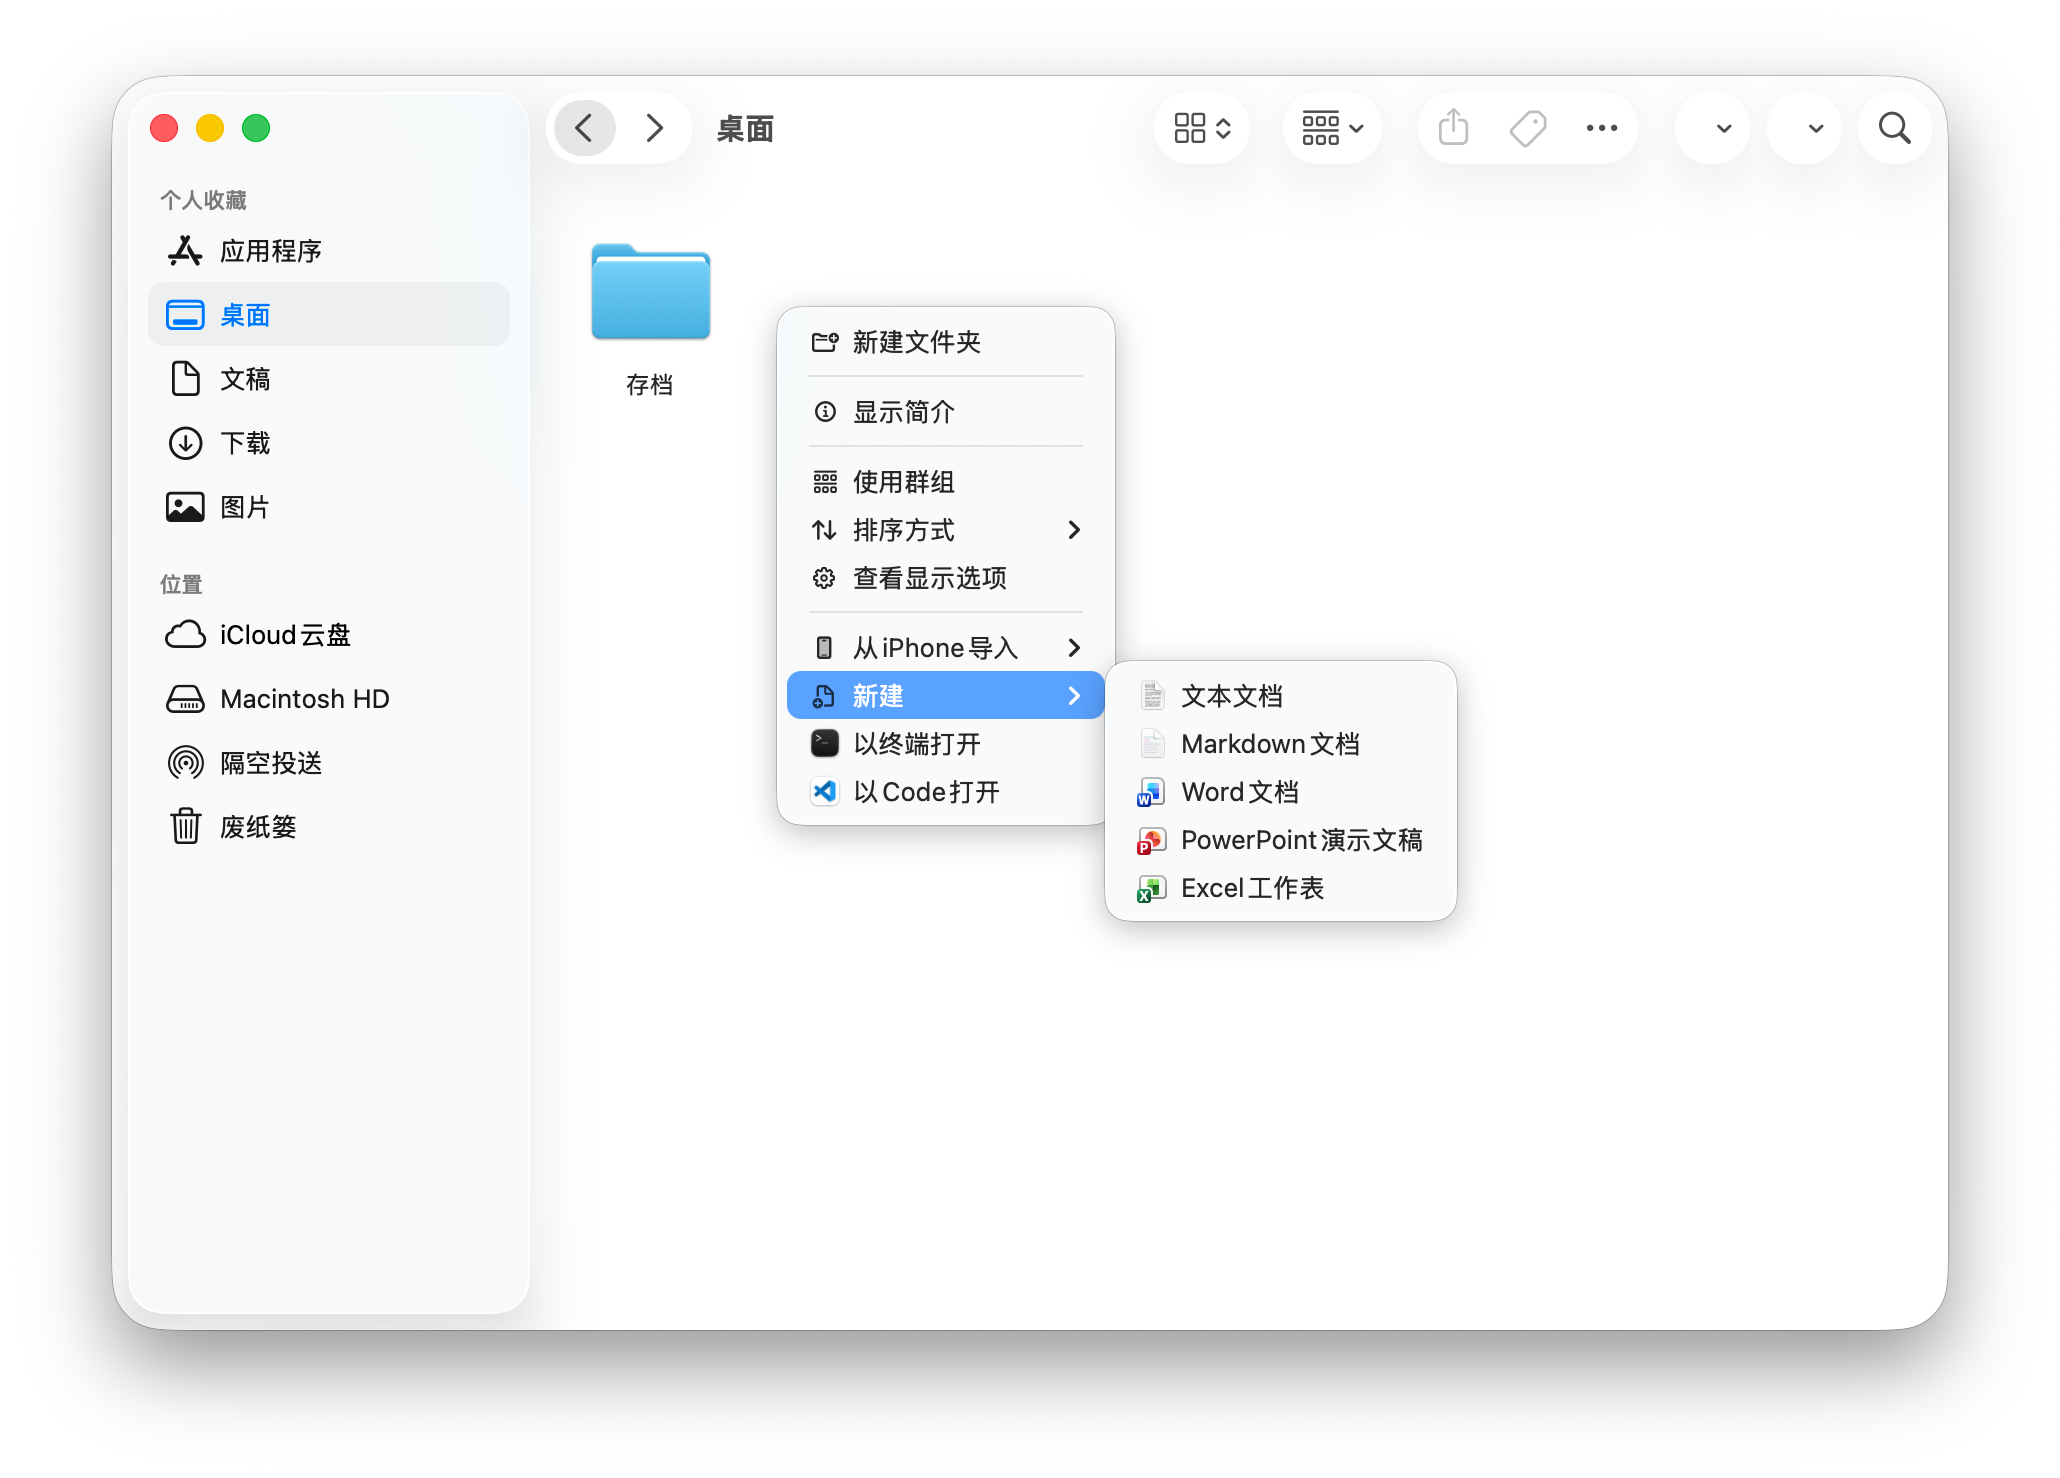The image size is (2060, 1478).
Task: Open the chevron dropdown next to search
Action: (1805, 128)
